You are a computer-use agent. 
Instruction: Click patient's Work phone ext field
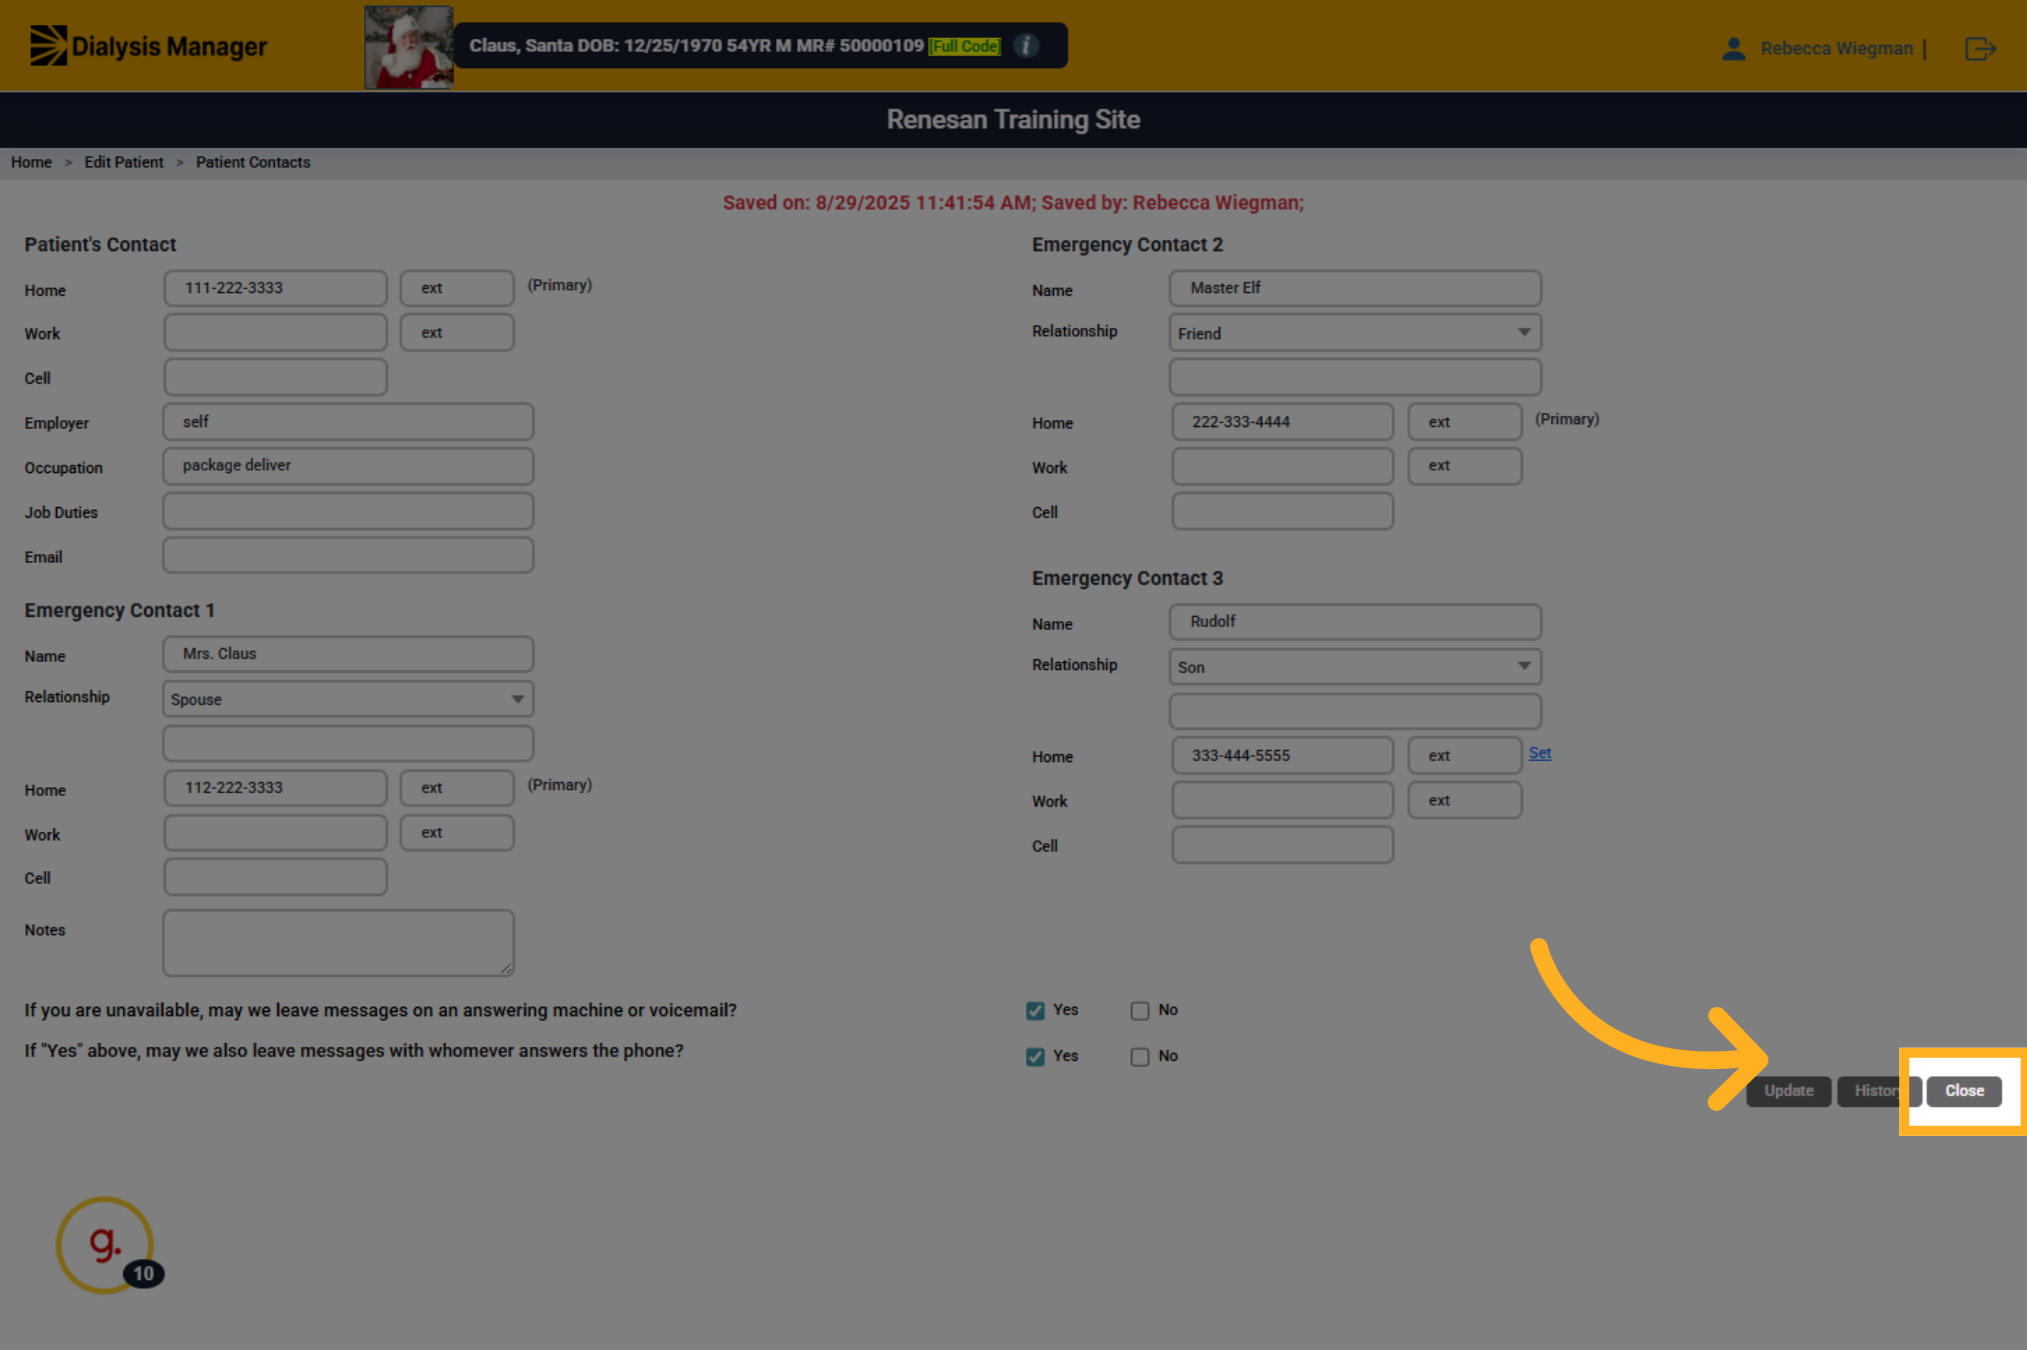coord(457,333)
